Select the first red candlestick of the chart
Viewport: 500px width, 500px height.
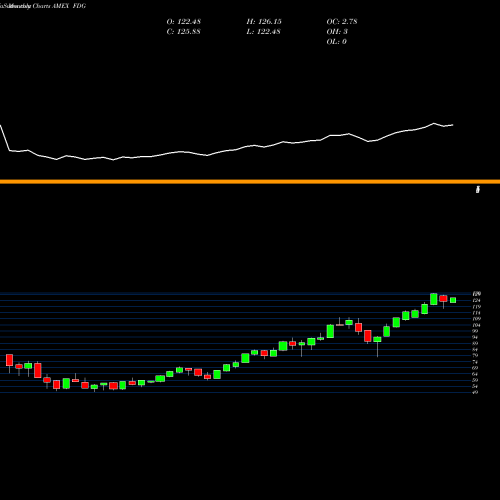click(9, 360)
